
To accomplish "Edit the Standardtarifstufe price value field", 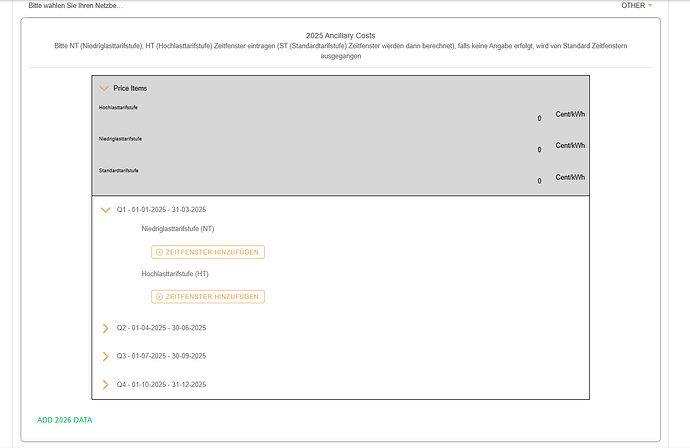I will (539, 181).
